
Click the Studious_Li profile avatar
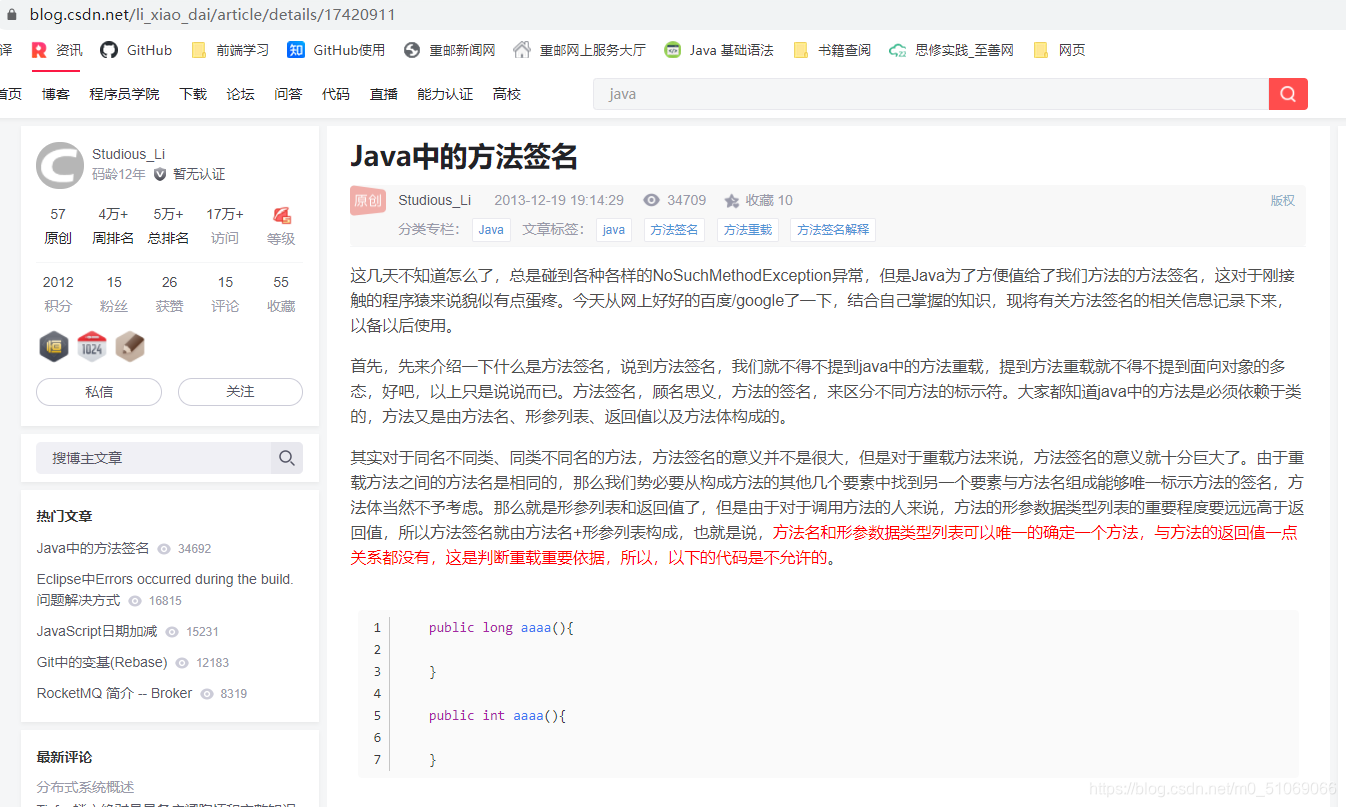coord(60,165)
